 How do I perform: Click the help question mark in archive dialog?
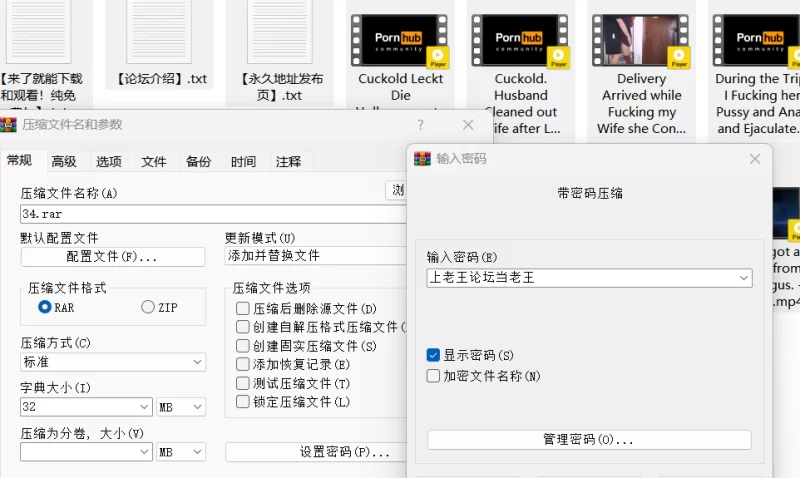420,125
